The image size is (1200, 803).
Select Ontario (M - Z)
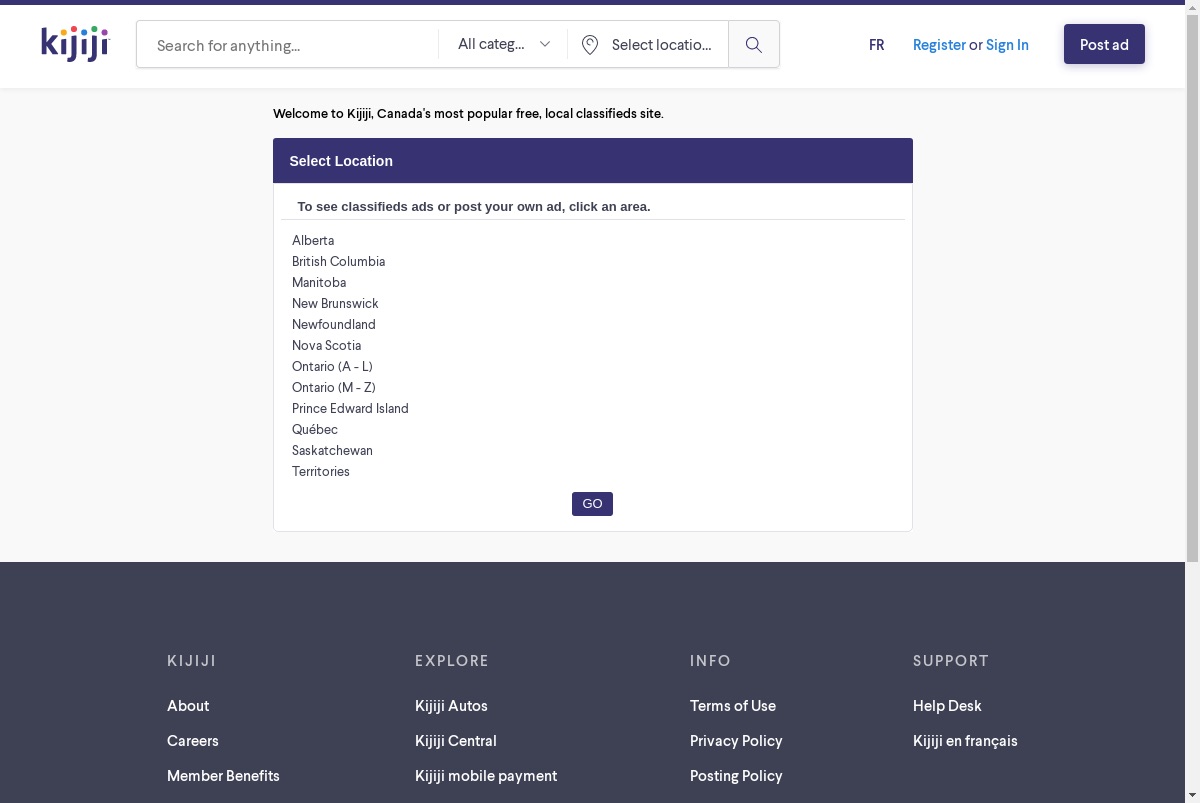(x=334, y=387)
